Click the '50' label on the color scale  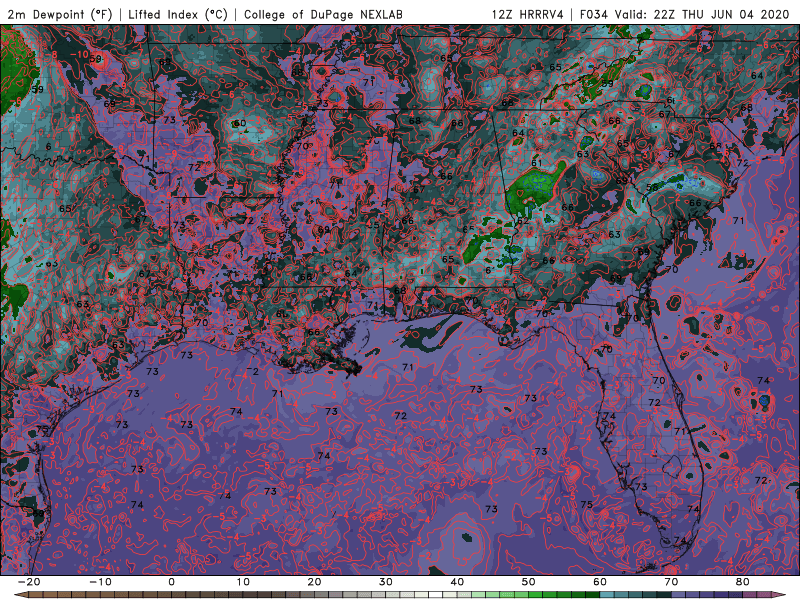point(529,582)
